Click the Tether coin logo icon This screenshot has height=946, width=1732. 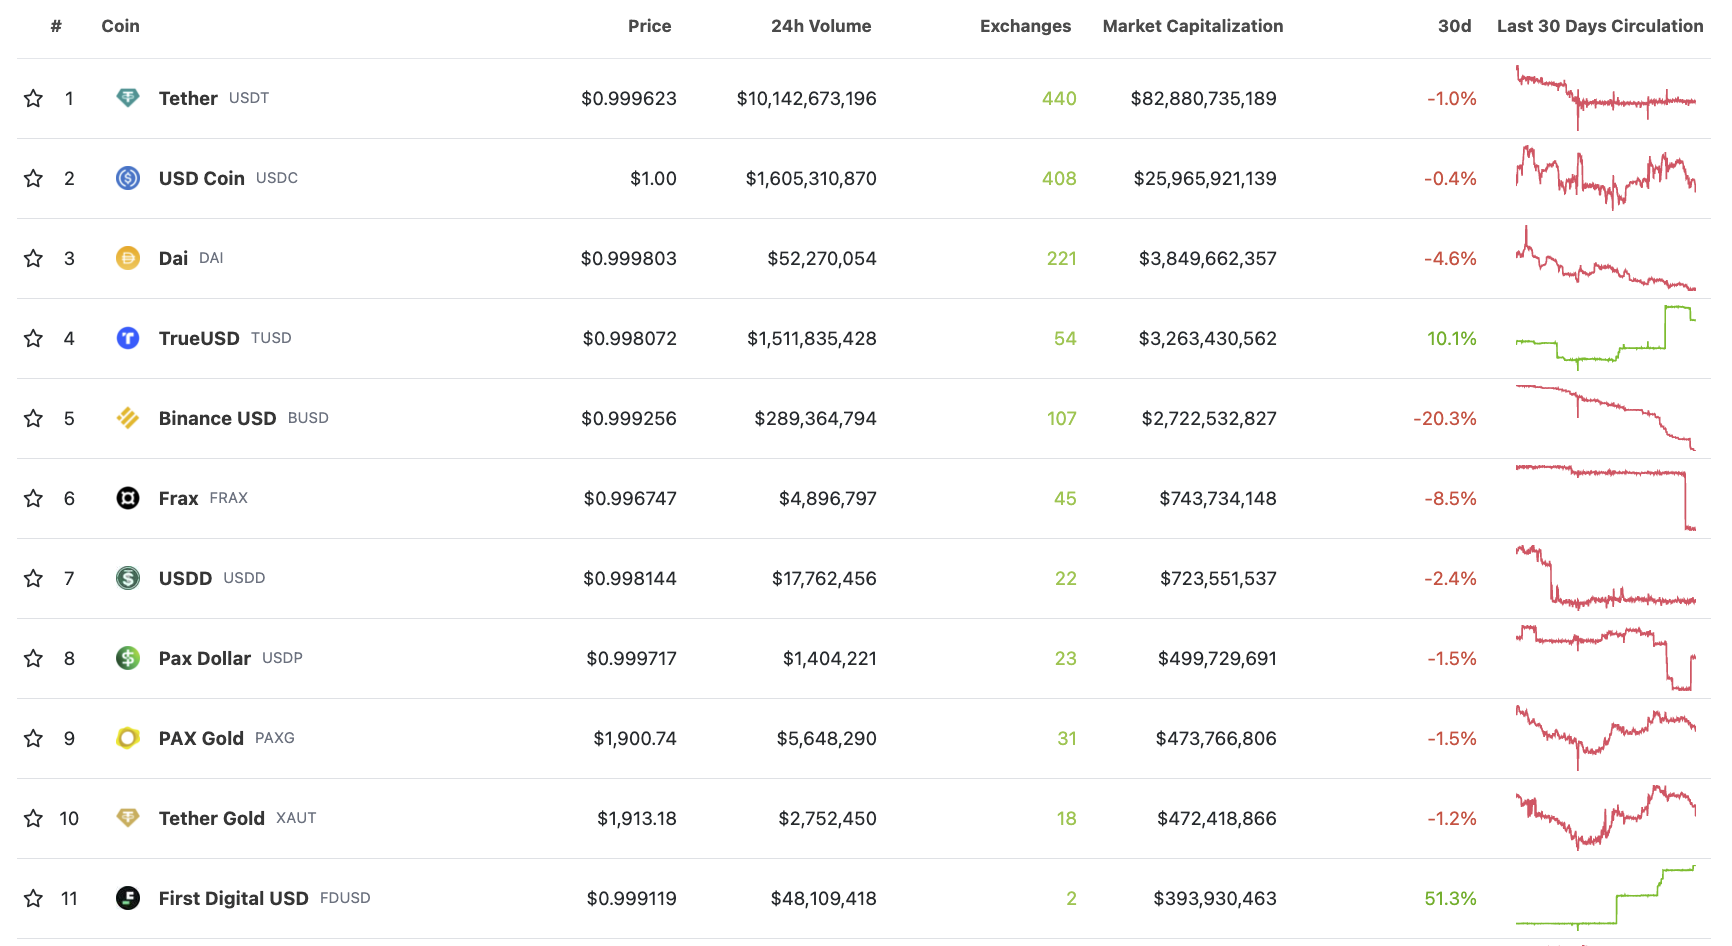(128, 98)
